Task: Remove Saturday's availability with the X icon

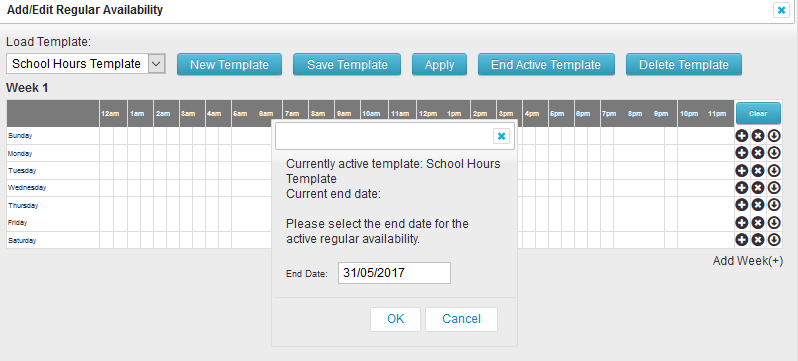Action: point(758,239)
